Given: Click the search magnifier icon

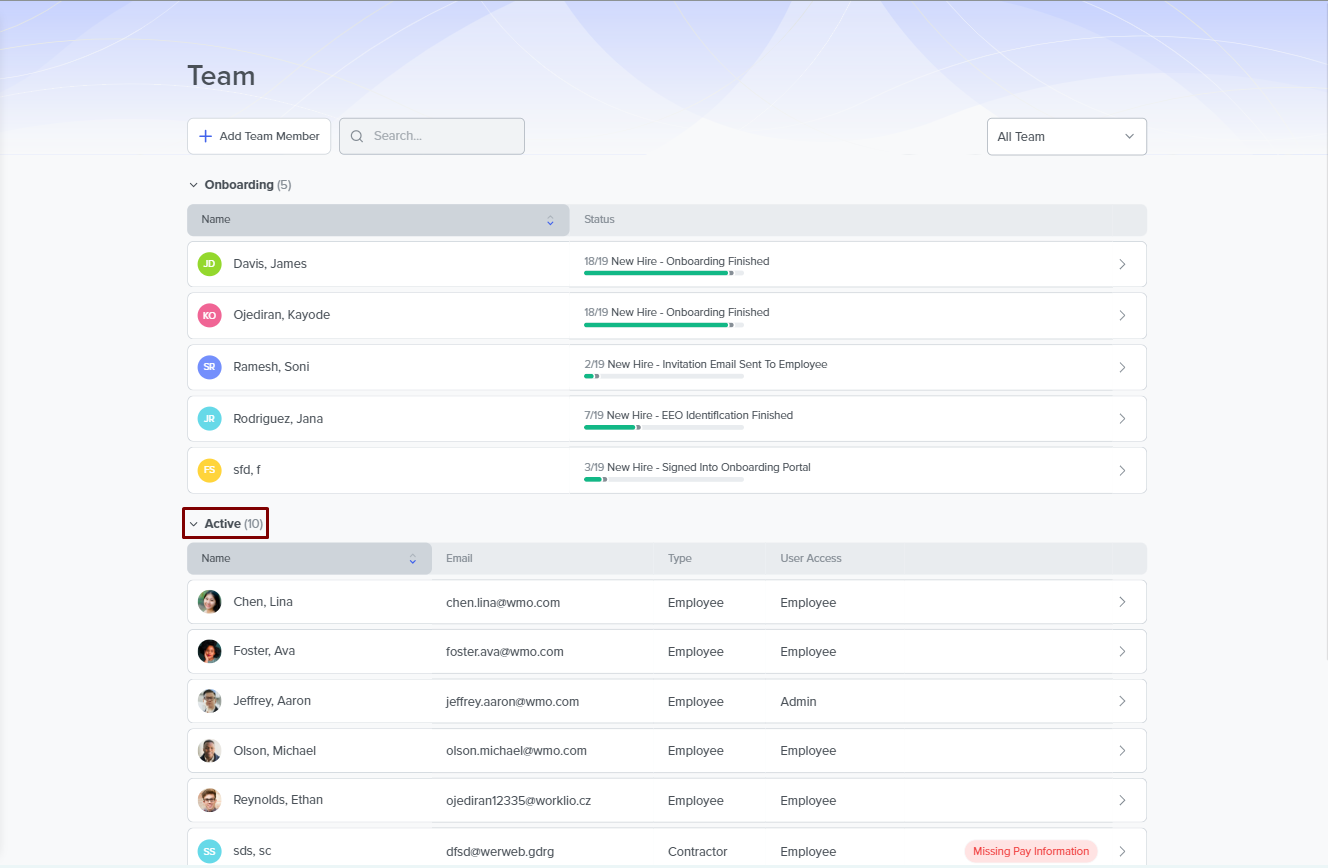Looking at the screenshot, I should pos(357,137).
